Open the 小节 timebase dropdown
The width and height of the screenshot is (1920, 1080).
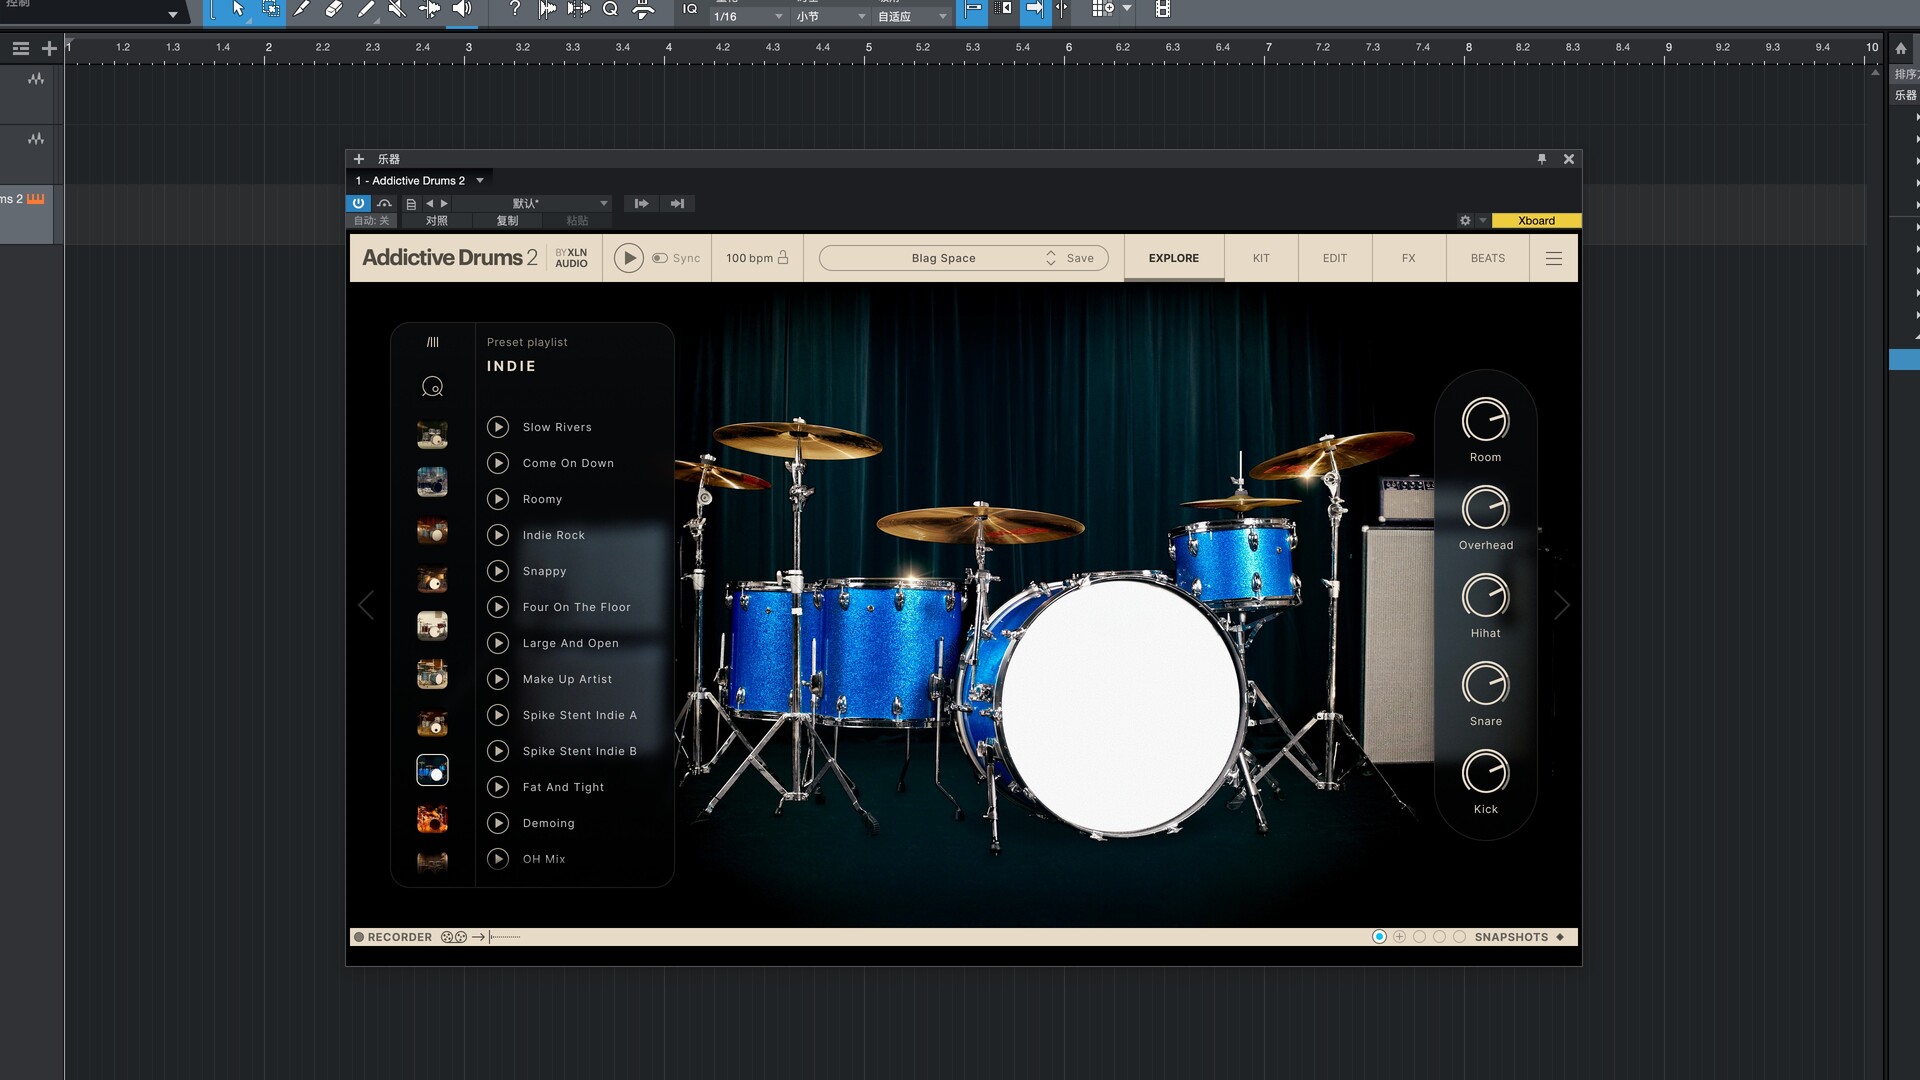(830, 17)
